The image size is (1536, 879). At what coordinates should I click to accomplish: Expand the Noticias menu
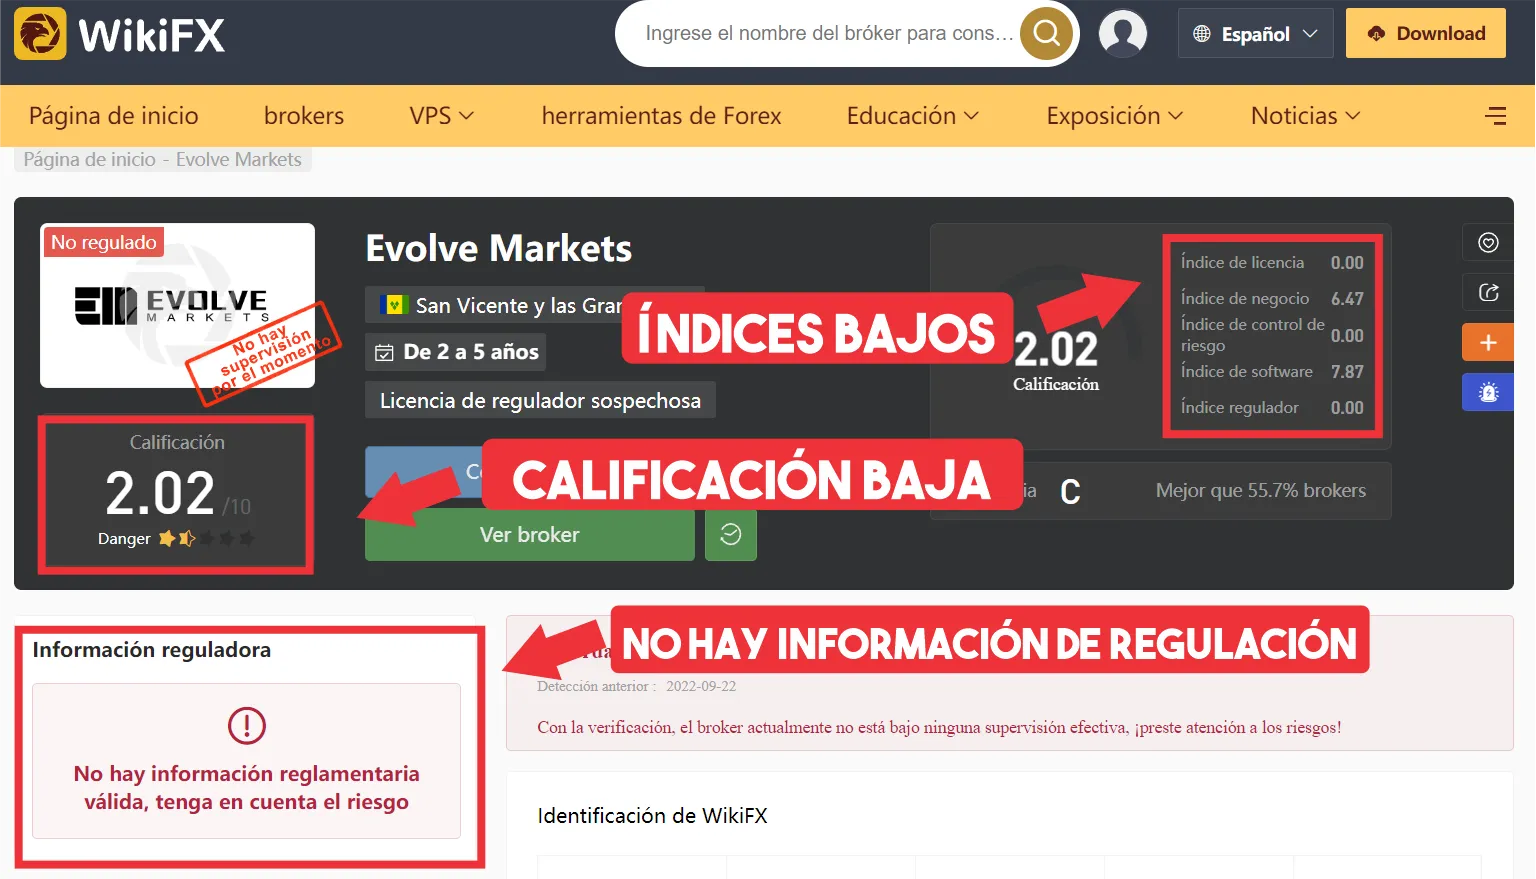(x=1305, y=116)
